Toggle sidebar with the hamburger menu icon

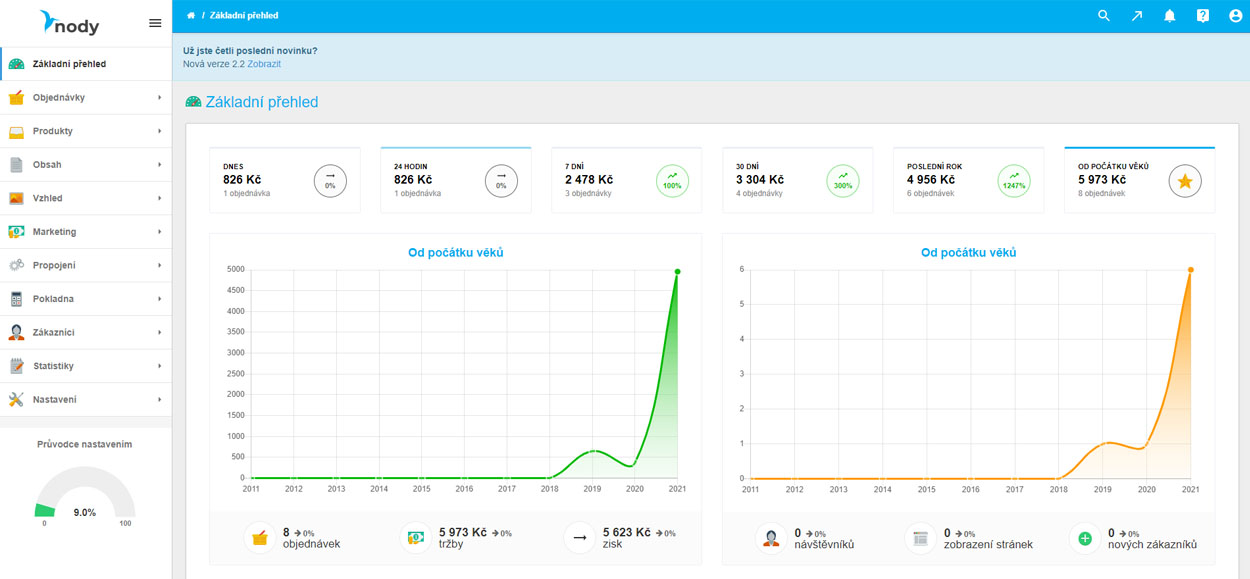155,23
